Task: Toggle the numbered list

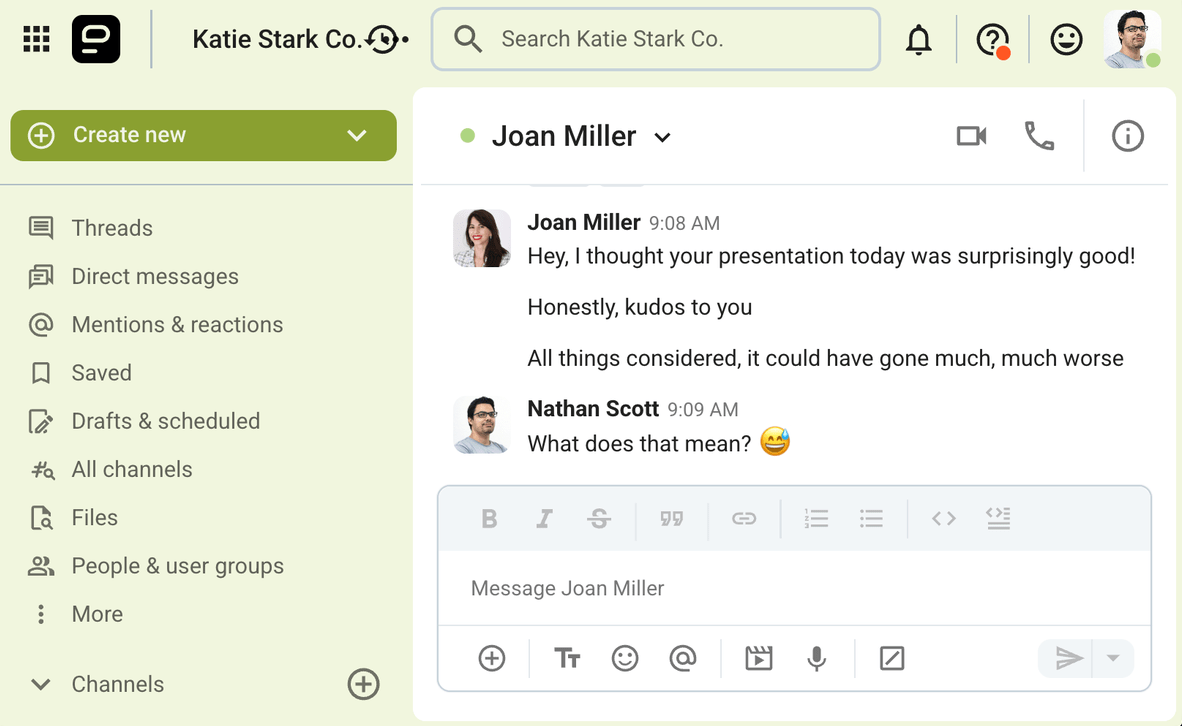Action: [816, 519]
